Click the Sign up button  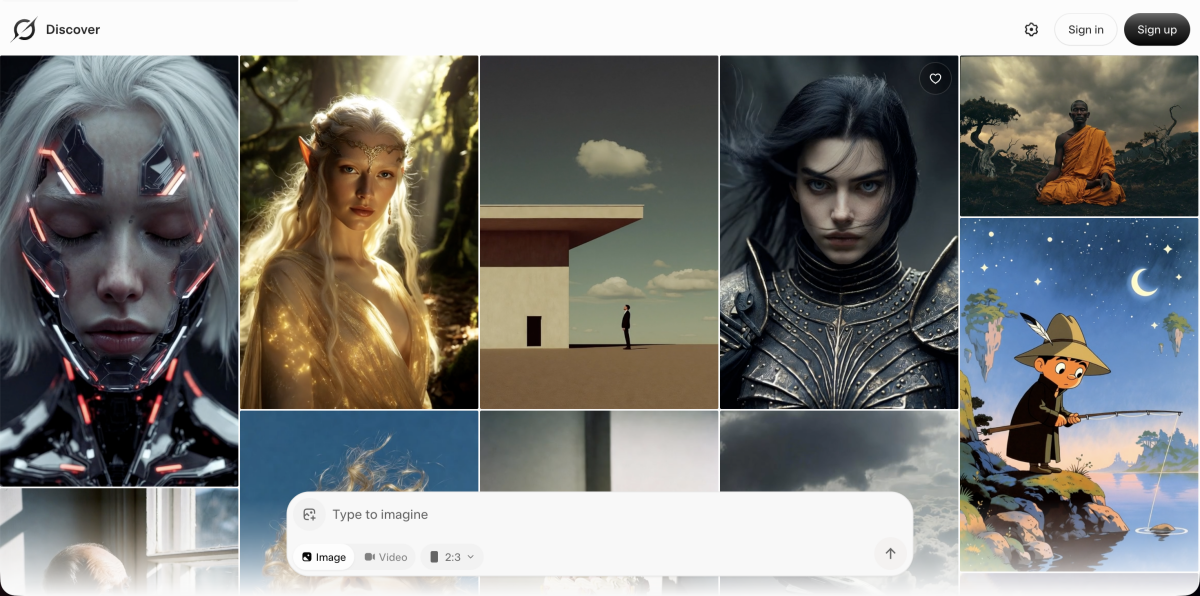1157,29
